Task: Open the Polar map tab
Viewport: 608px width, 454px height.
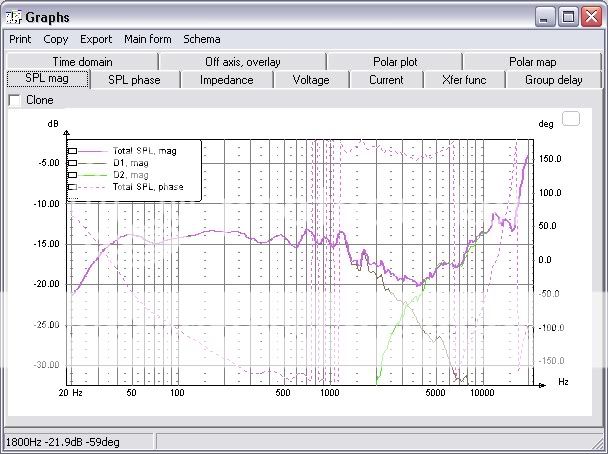Action: point(532,62)
